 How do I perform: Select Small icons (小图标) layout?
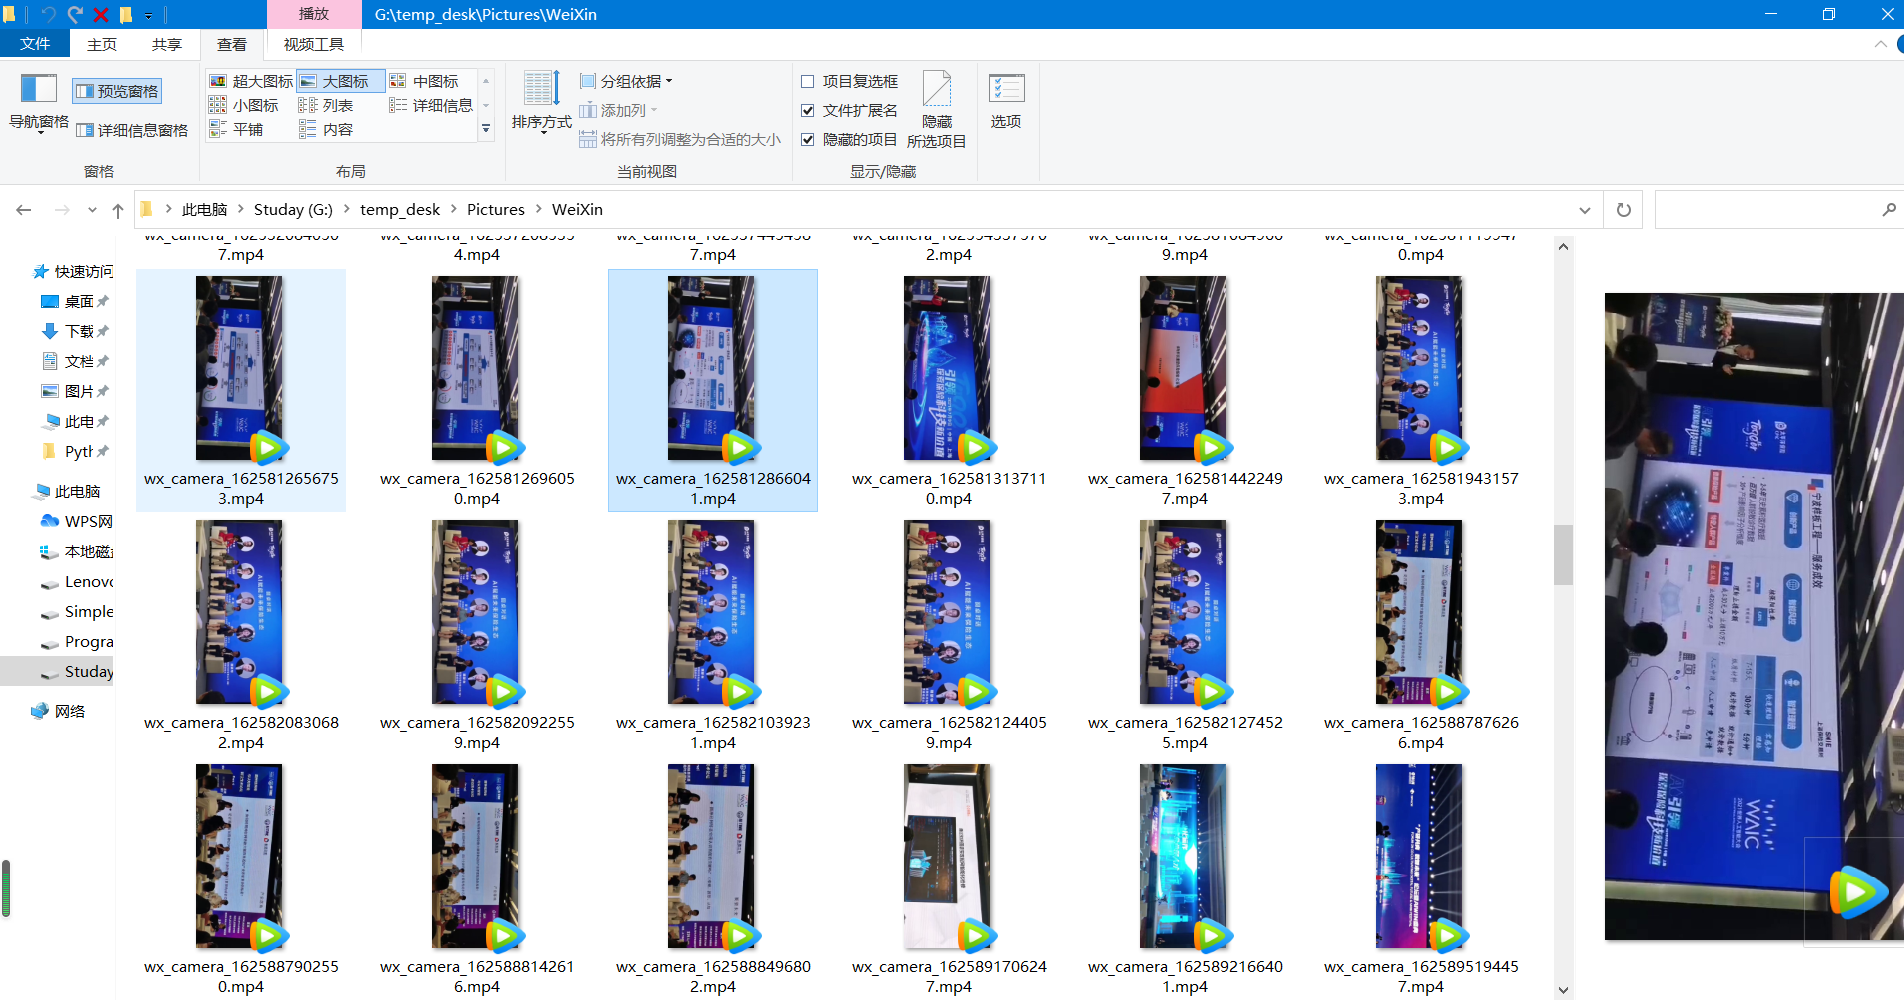[x=244, y=105]
